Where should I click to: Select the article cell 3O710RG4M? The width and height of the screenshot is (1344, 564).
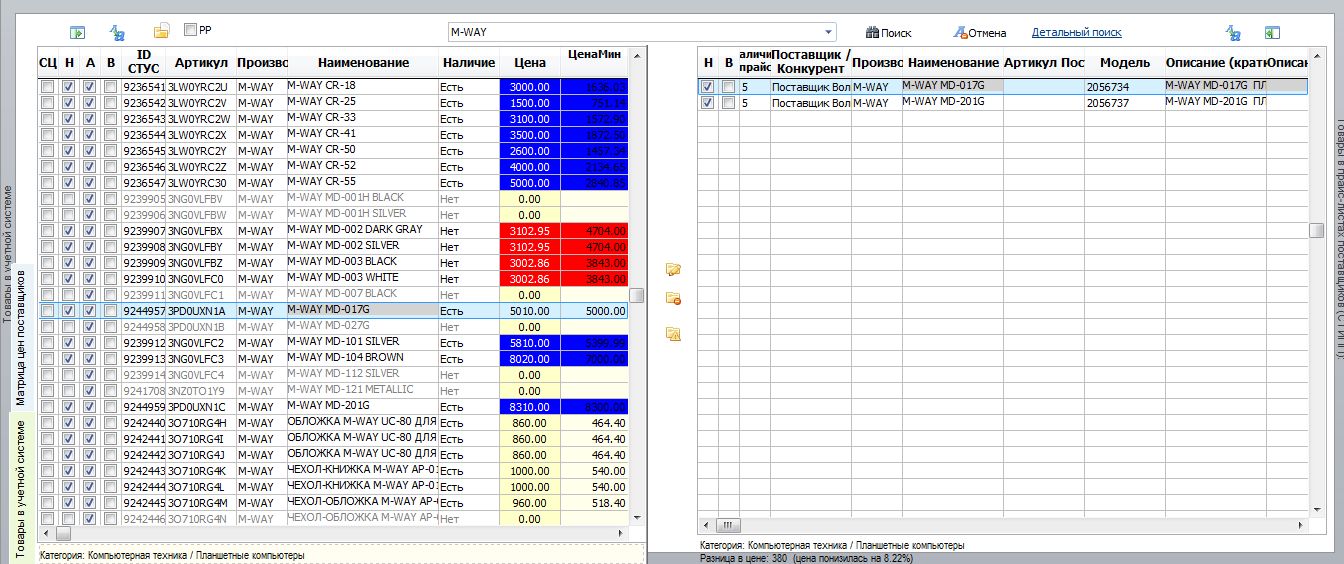[x=201, y=503]
